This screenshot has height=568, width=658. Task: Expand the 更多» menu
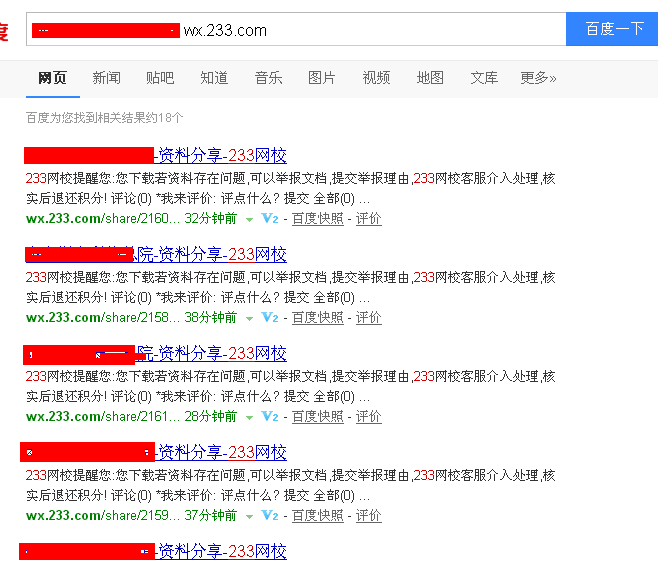[538, 78]
